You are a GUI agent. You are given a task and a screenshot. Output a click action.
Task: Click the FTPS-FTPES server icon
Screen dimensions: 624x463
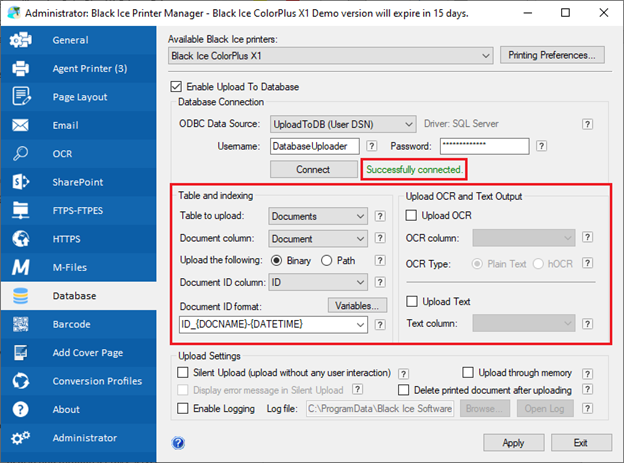click(x=21, y=210)
